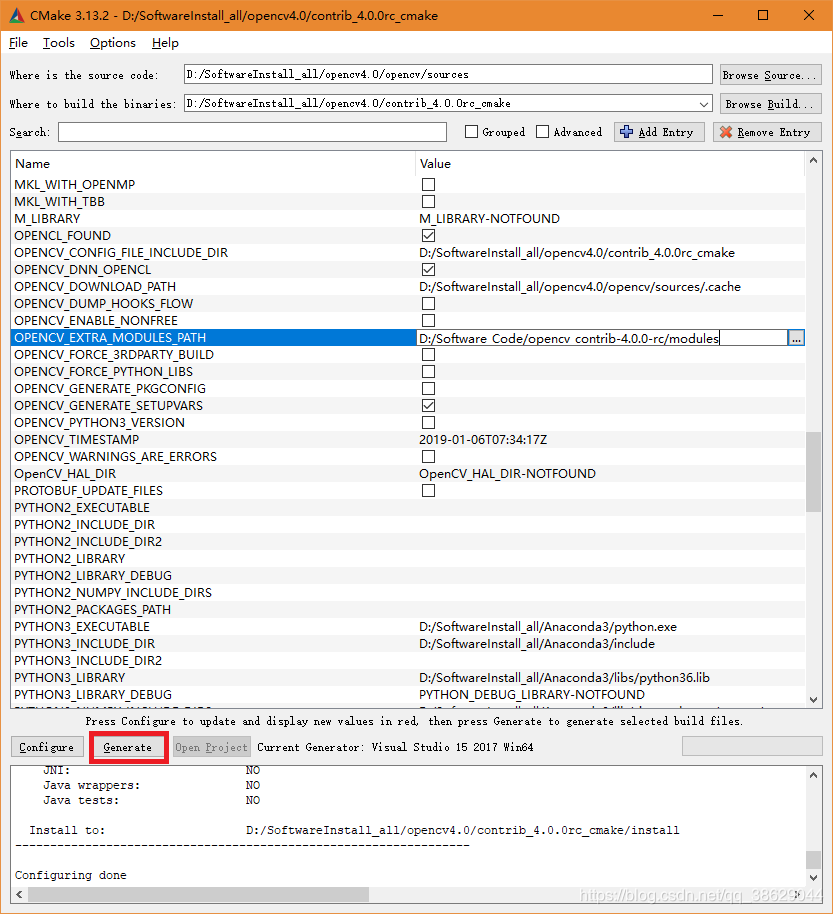Select OPENCV_CONFIG_FILE_INCLUDE_DIR row name
833x914 pixels.
click(x=121, y=253)
